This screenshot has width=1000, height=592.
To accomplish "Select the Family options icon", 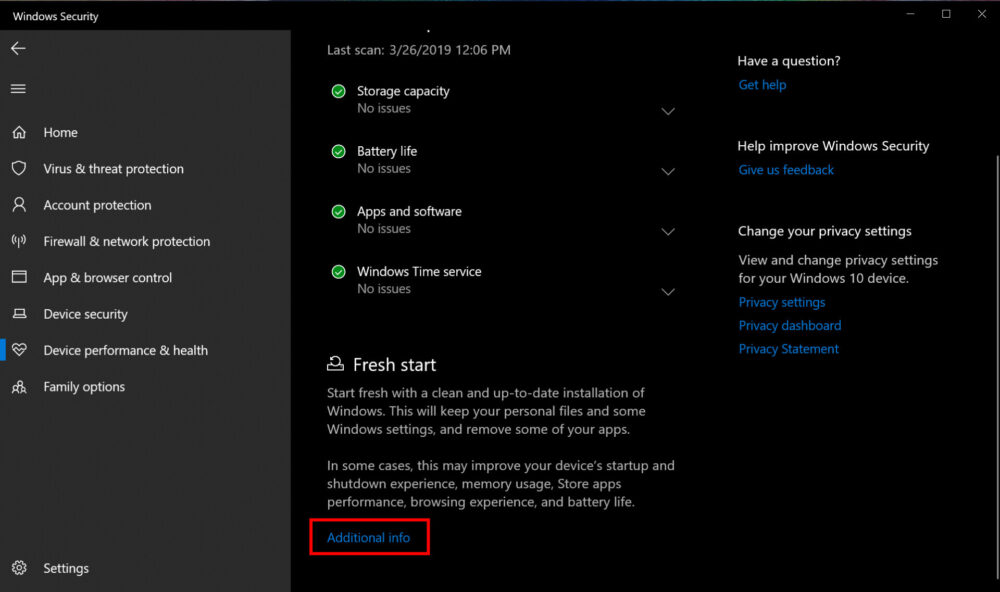I will pyautogui.click(x=19, y=386).
